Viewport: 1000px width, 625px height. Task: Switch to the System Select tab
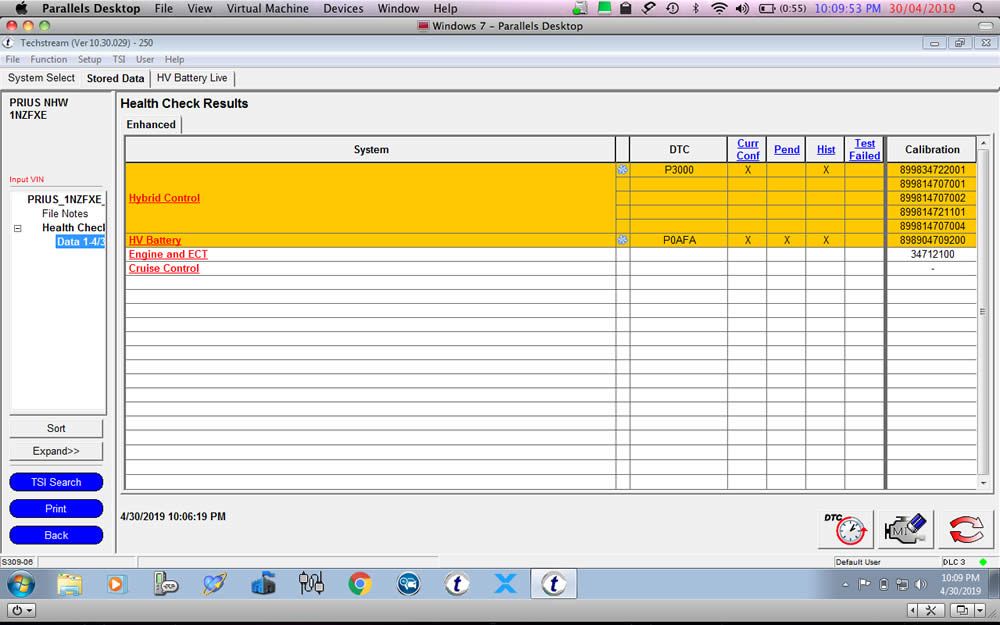pos(41,78)
